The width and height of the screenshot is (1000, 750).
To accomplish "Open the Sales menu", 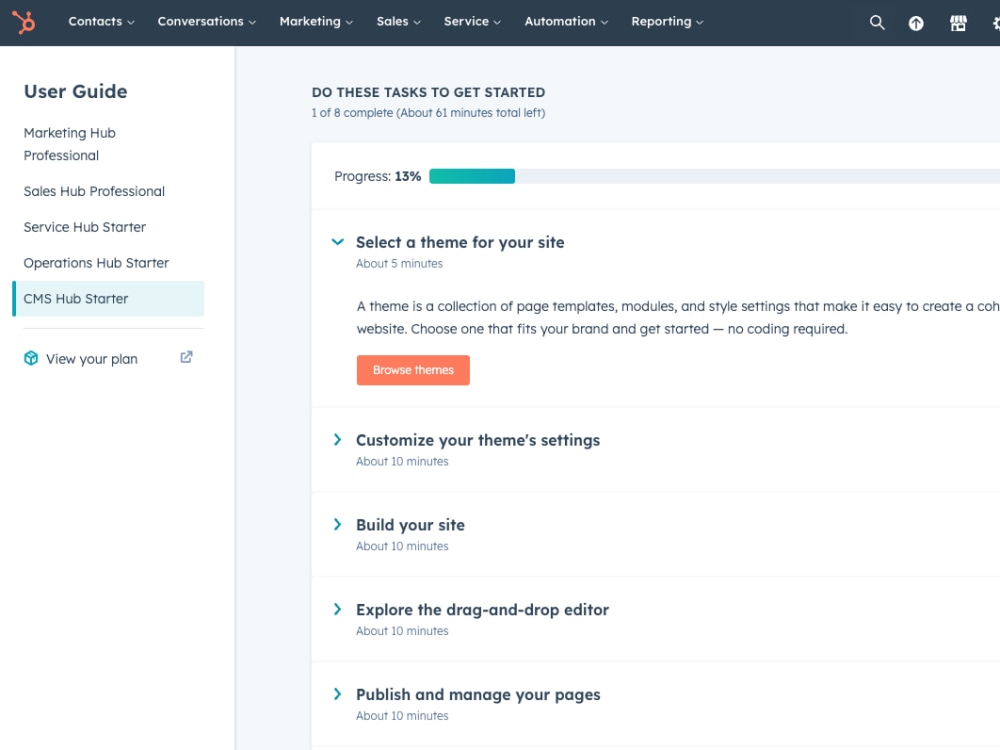I will point(399,22).
